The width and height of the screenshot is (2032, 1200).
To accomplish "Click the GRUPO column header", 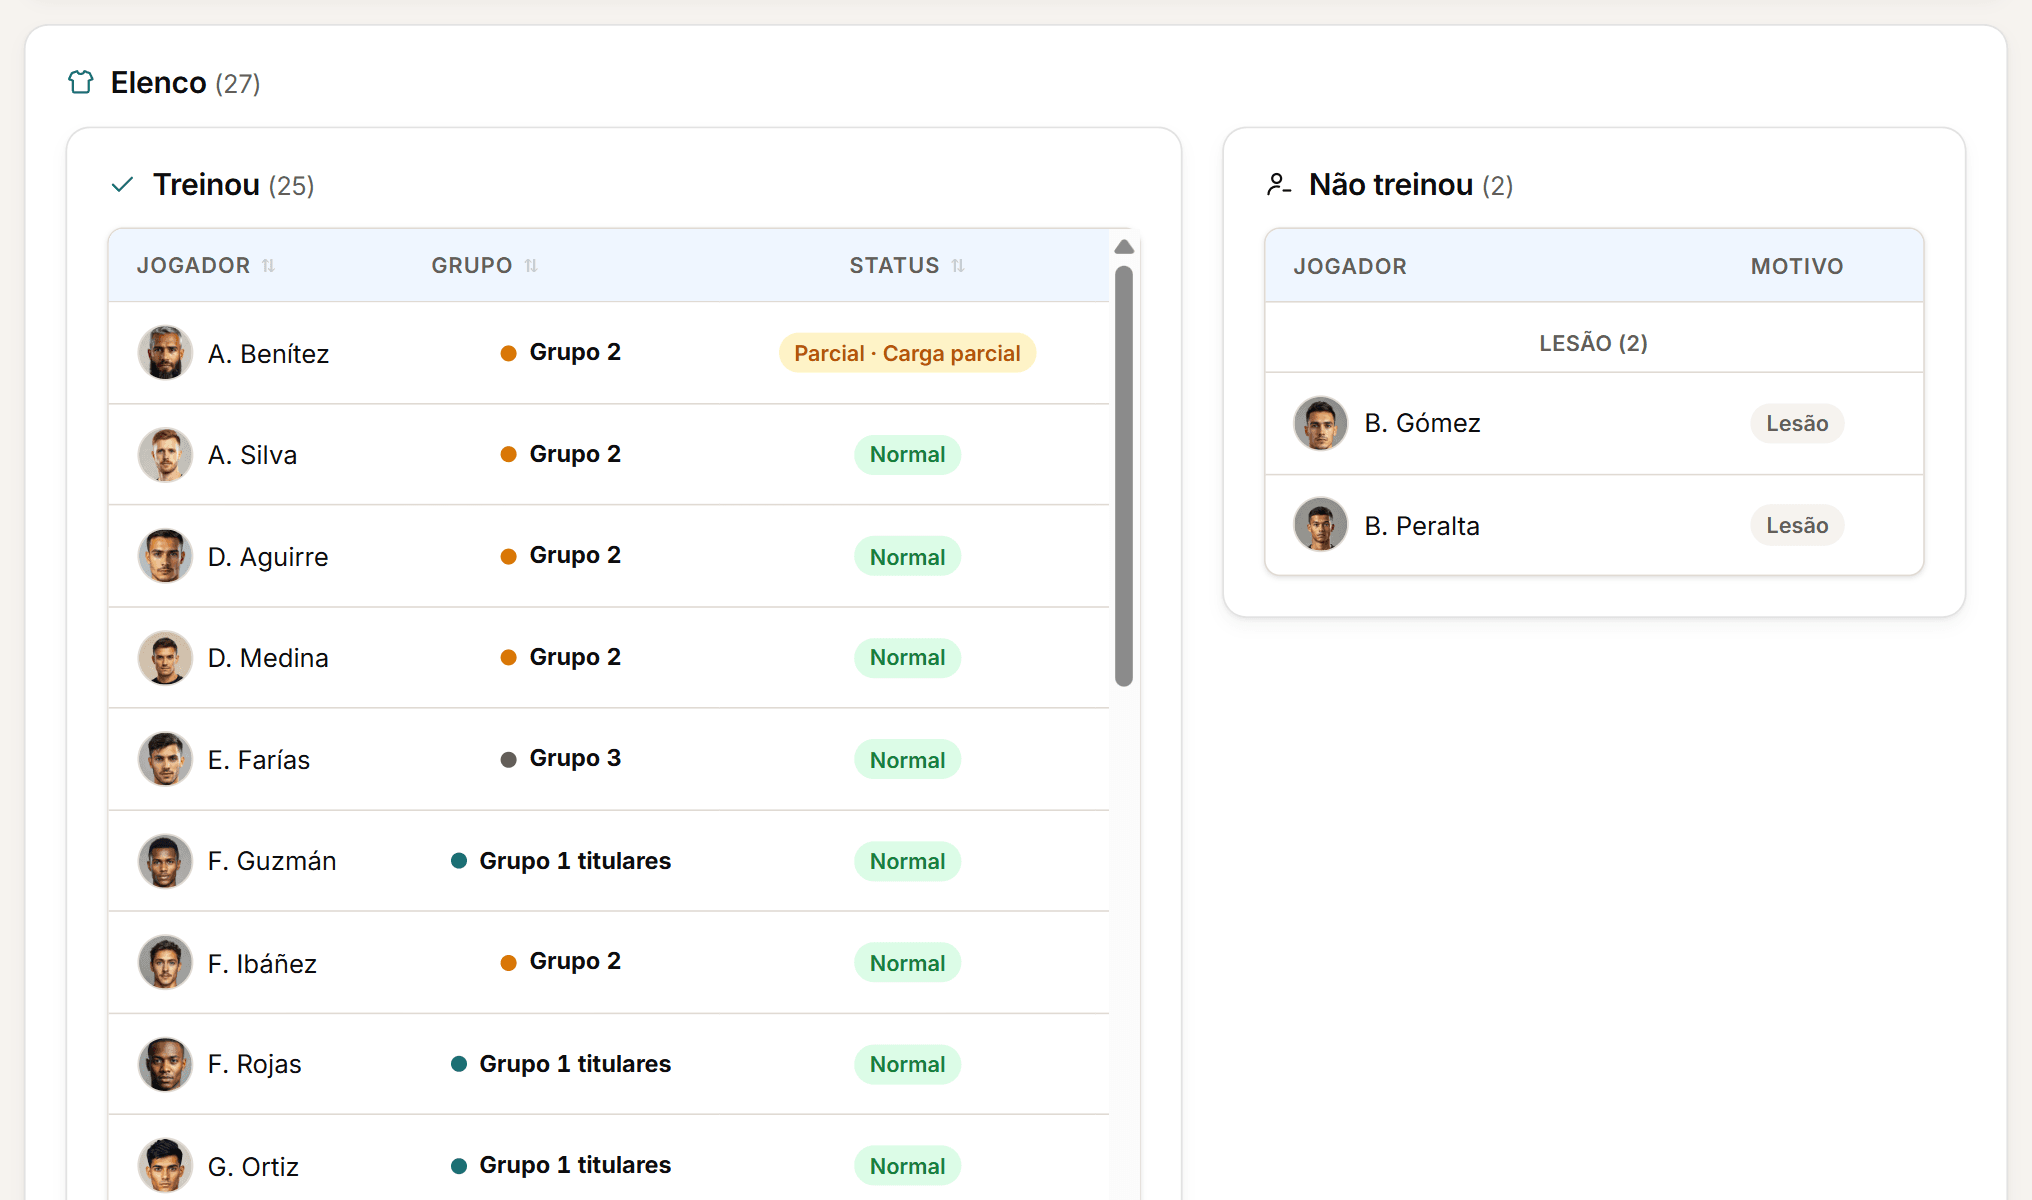I will pos(472,265).
